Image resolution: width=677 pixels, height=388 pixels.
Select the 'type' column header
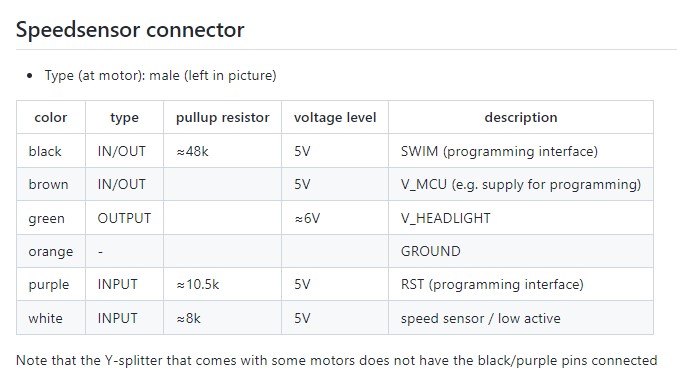124,117
